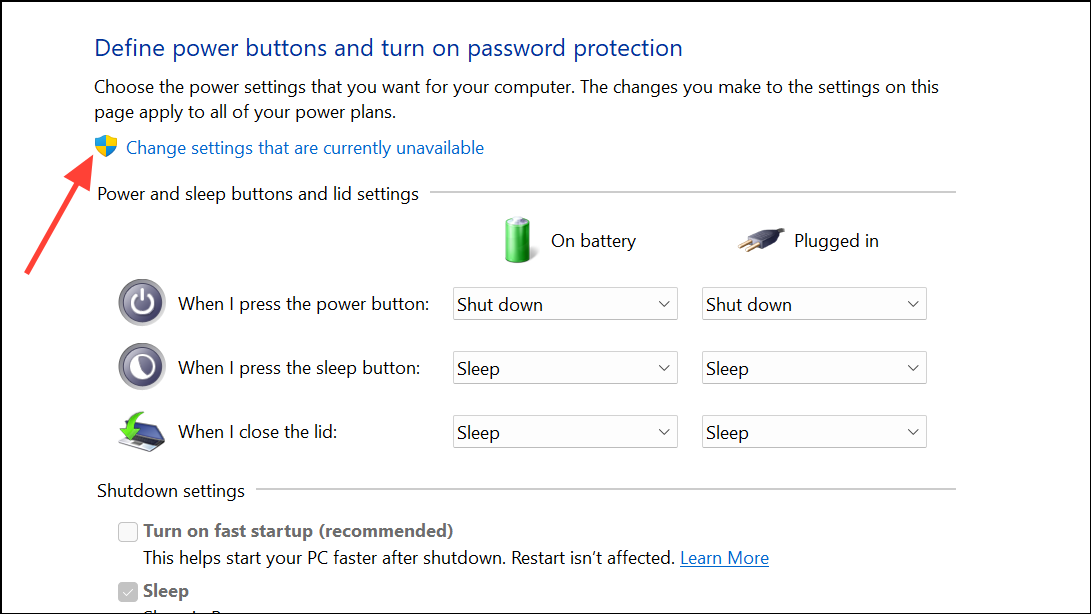Open the On battery dropdown for closing the lid
Image resolution: width=1091 pixels, height=614 pixels.
(x=565, y=431)
